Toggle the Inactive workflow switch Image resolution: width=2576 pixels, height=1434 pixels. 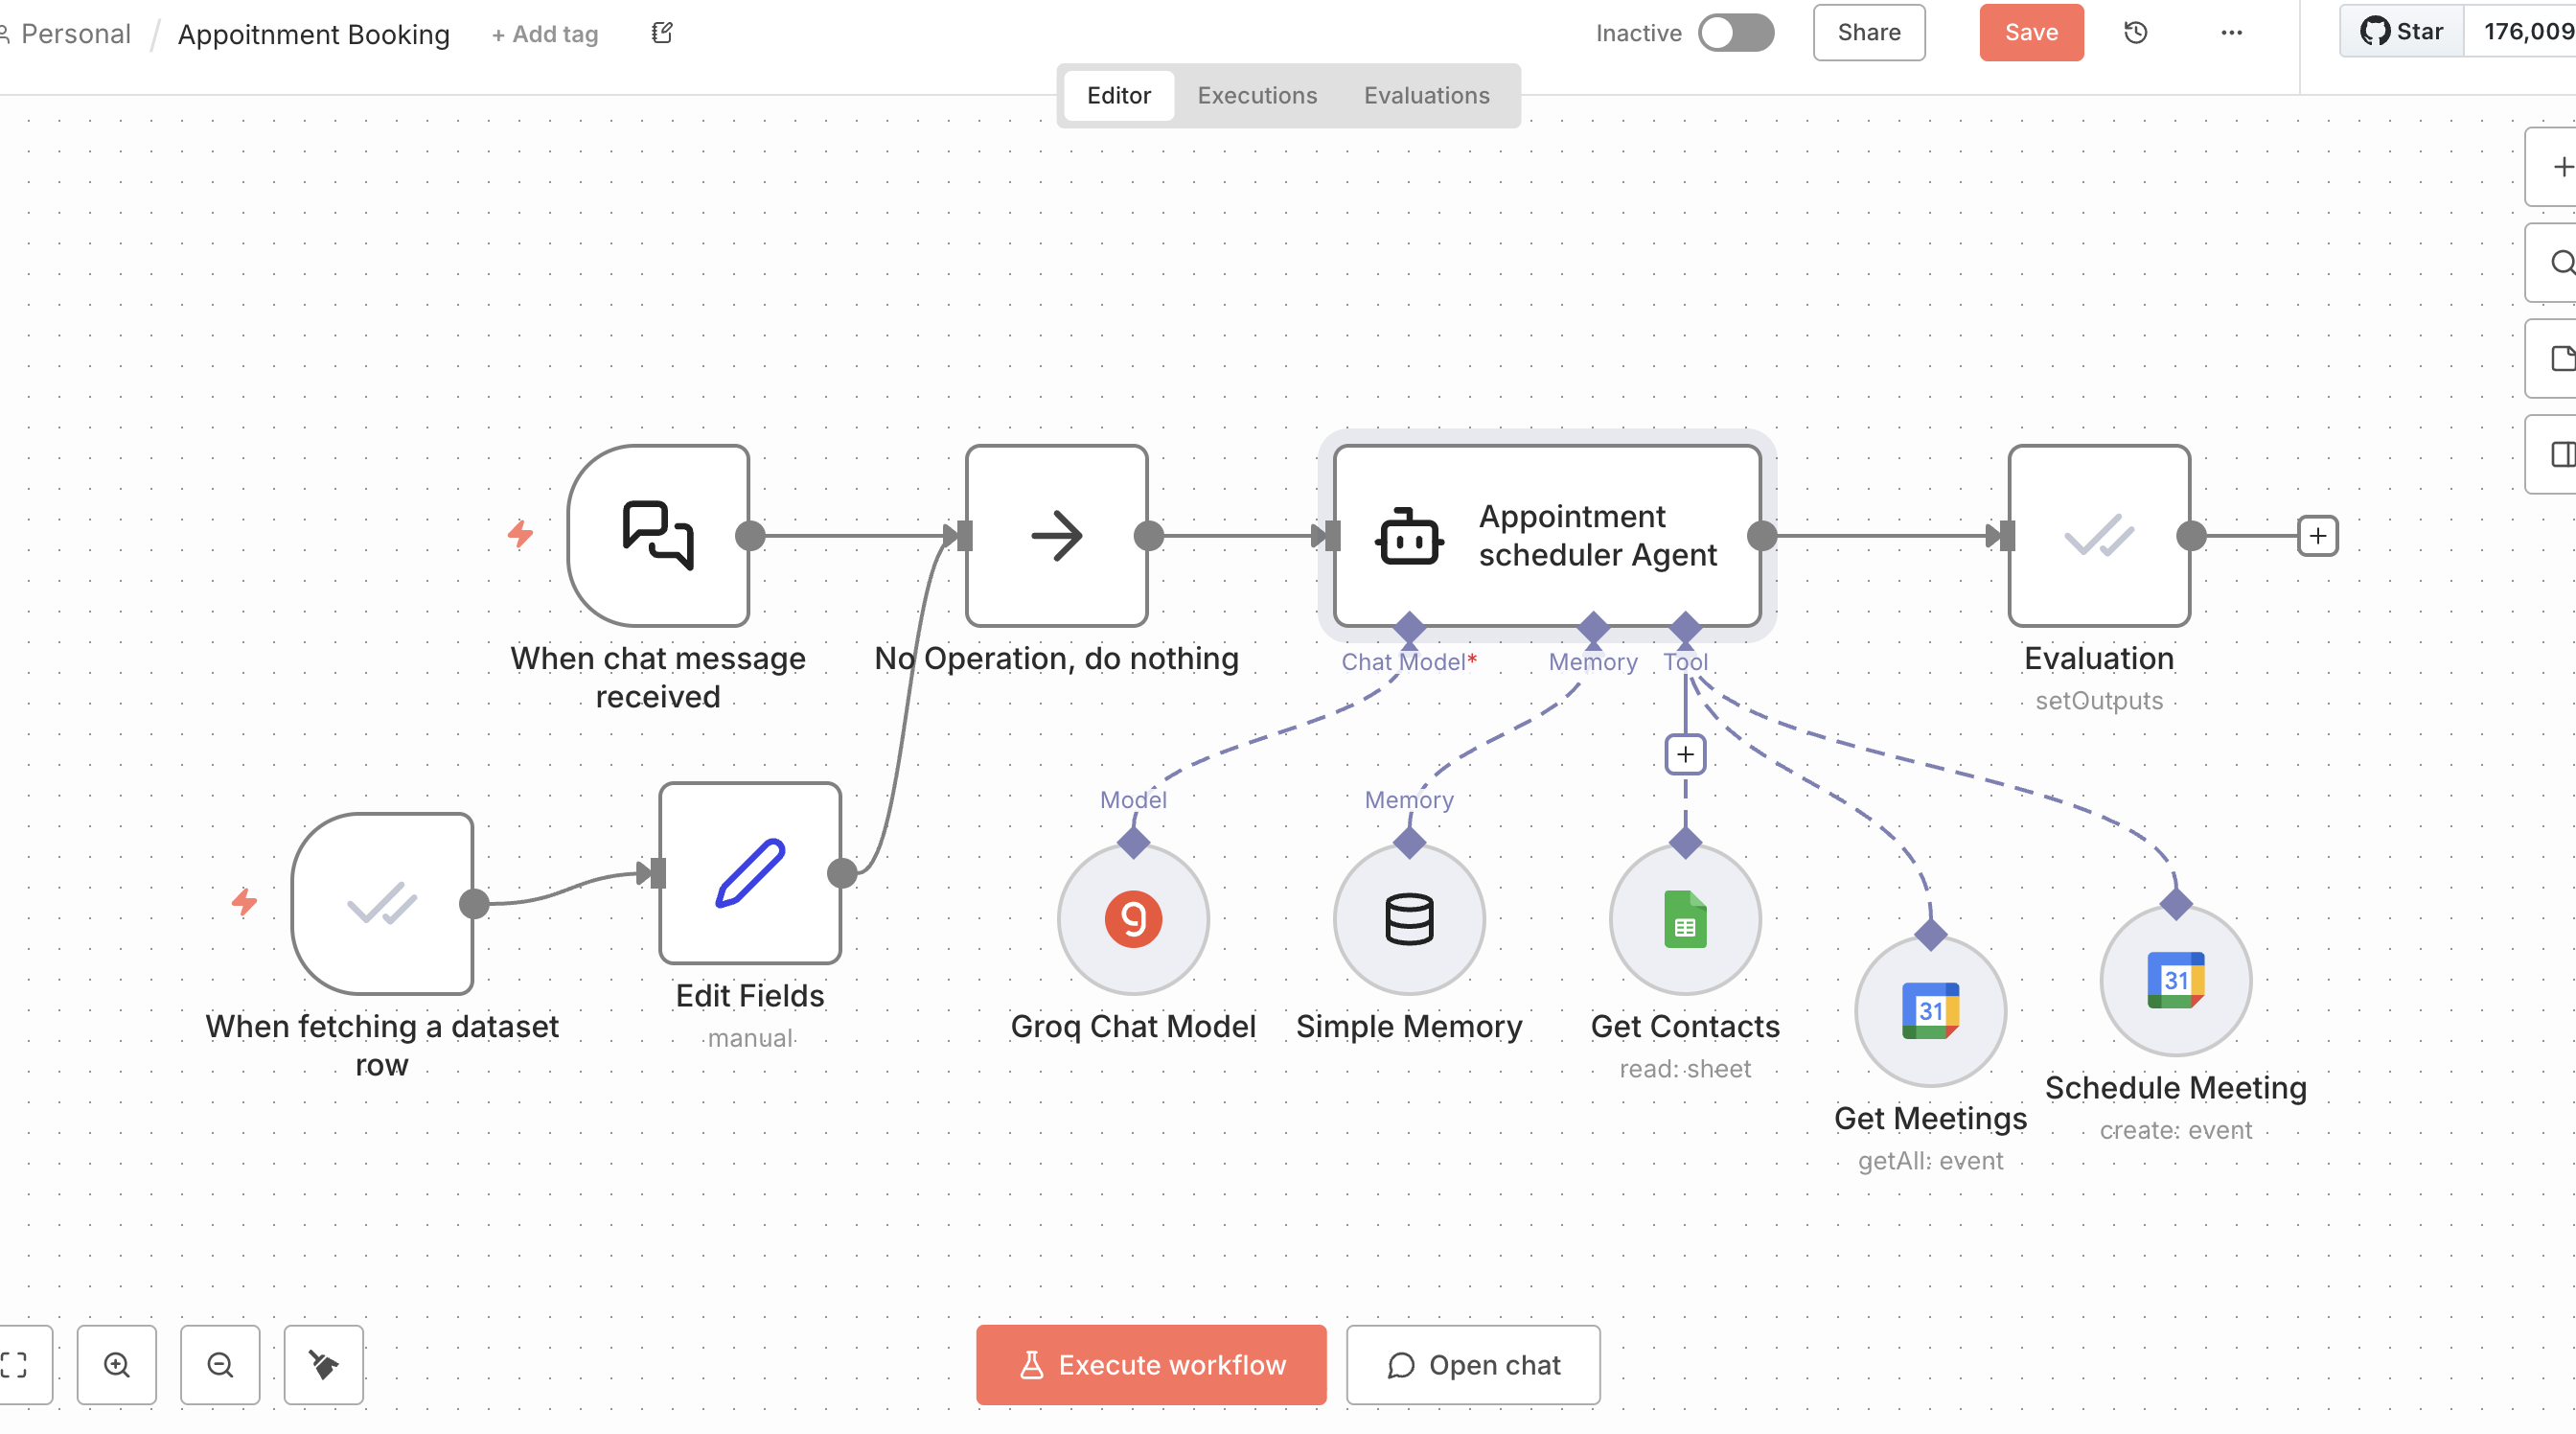(1736, 33)
